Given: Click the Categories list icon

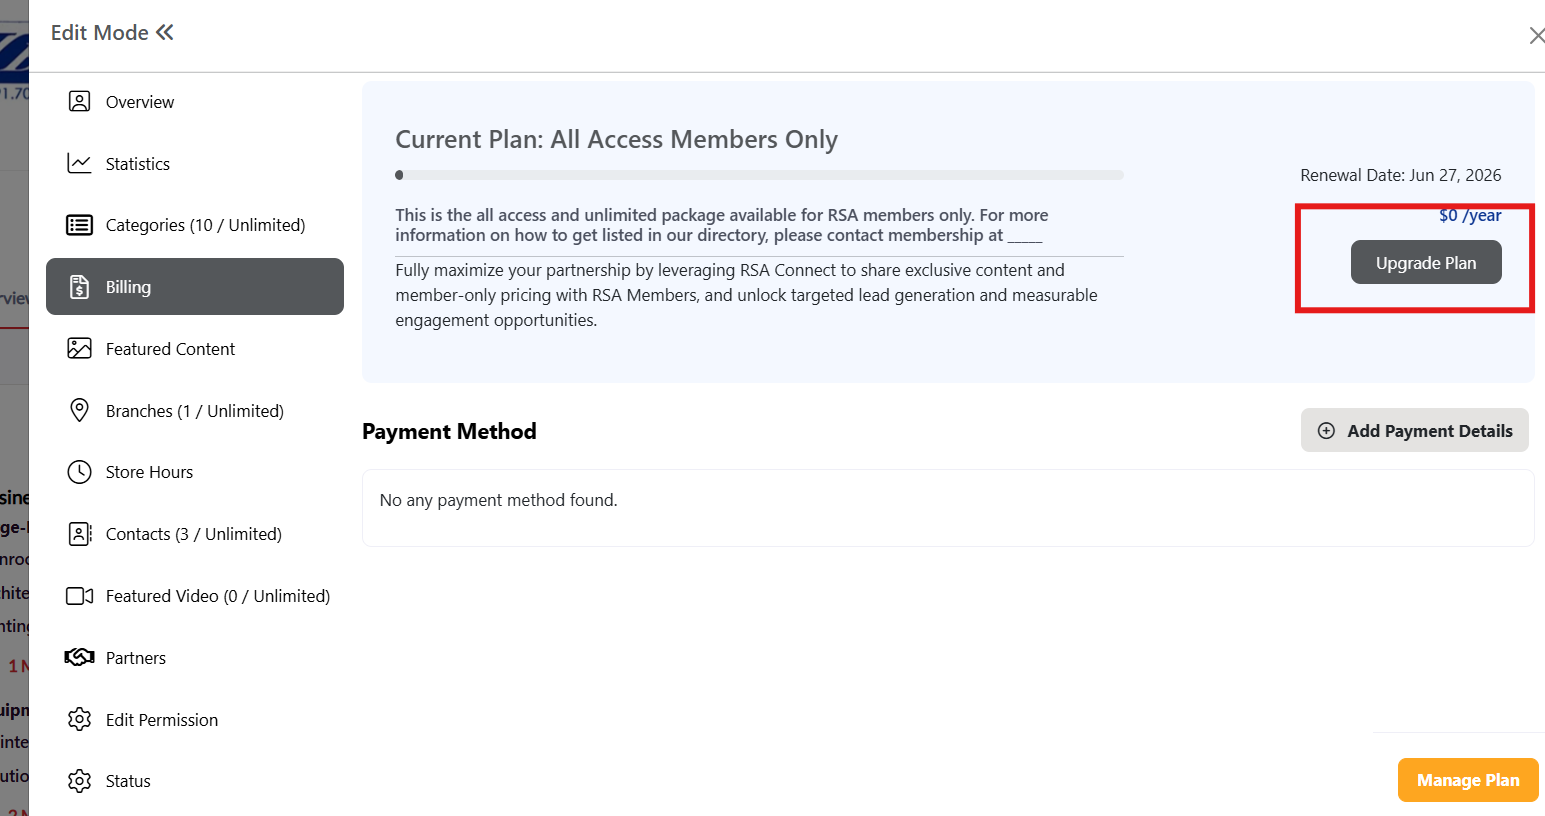Looking at the screenshot, I should (79, 225).
